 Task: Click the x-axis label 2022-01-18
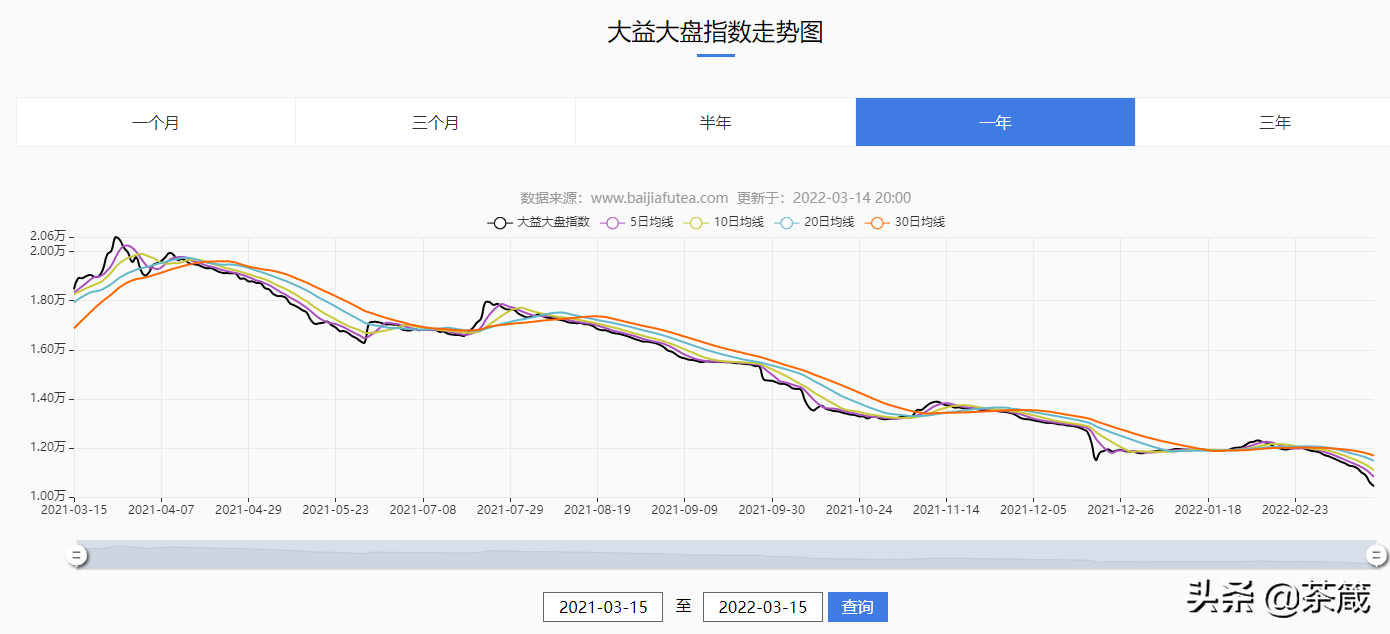1208,509
